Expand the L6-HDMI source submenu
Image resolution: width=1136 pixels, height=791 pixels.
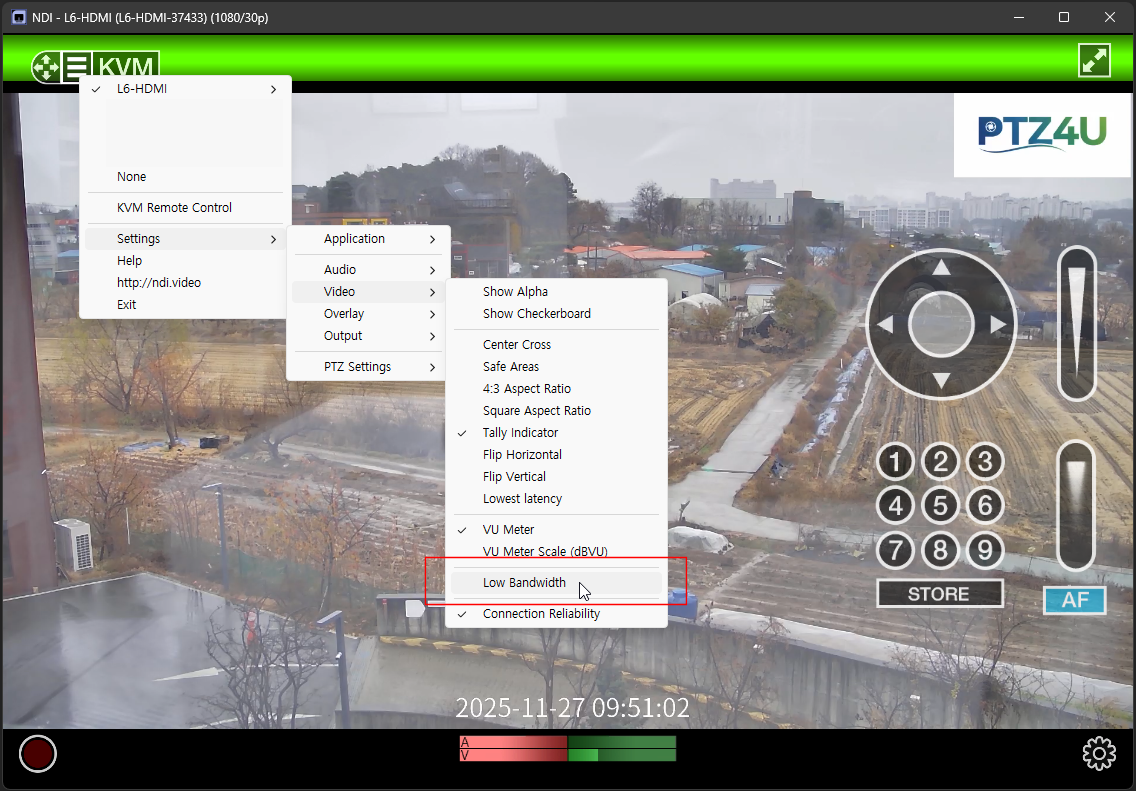coord(185,88)
